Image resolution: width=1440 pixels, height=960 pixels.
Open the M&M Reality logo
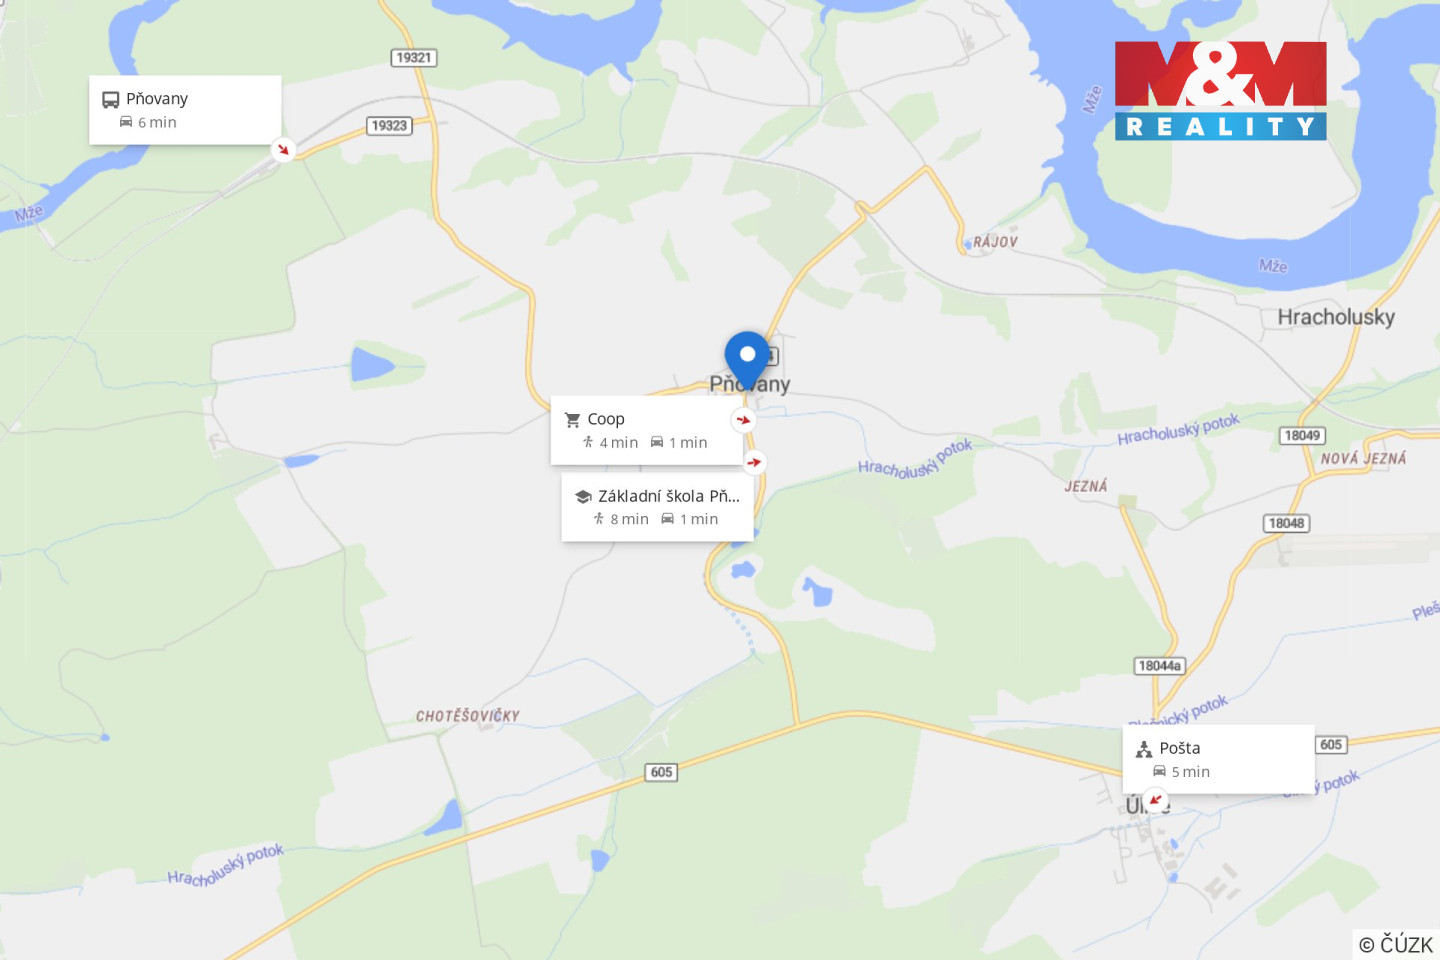[1221, 90]
